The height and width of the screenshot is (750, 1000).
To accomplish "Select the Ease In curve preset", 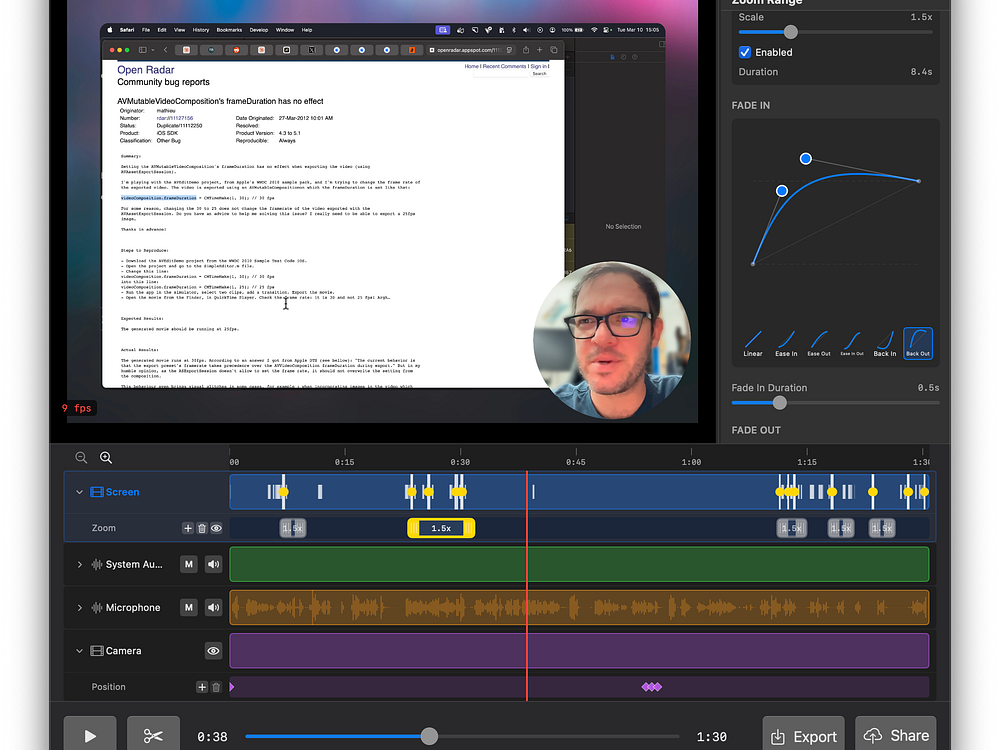I will (x=786, y=343).
